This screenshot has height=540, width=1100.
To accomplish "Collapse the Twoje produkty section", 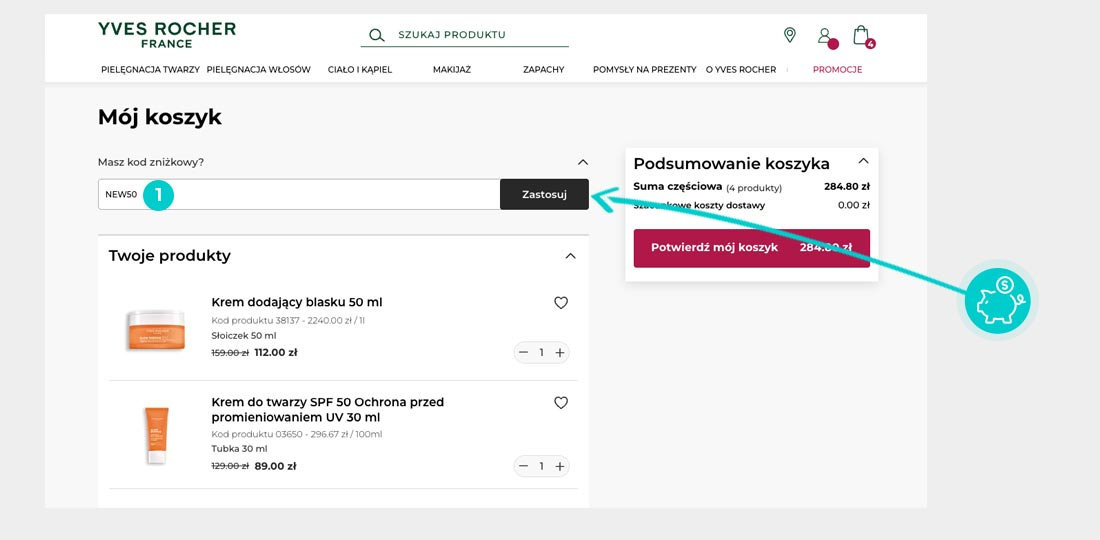I will (570, 256).
